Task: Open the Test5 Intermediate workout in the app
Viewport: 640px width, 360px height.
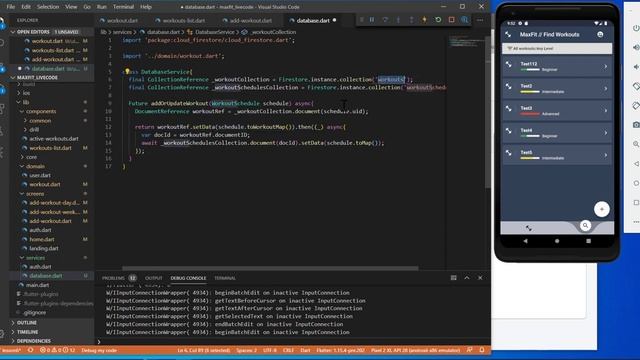Action: (557, 155)
